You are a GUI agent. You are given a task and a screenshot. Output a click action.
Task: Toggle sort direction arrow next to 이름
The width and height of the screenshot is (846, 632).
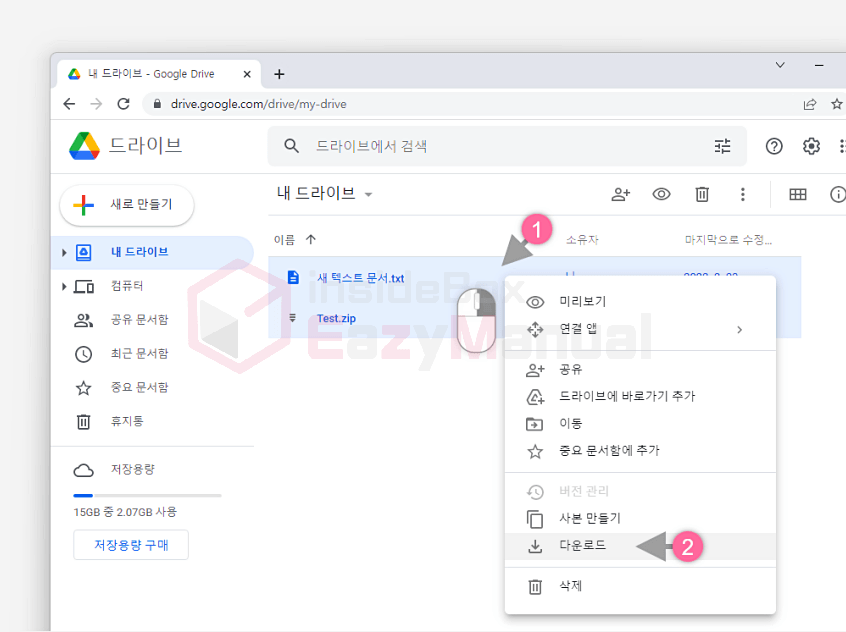311,239
